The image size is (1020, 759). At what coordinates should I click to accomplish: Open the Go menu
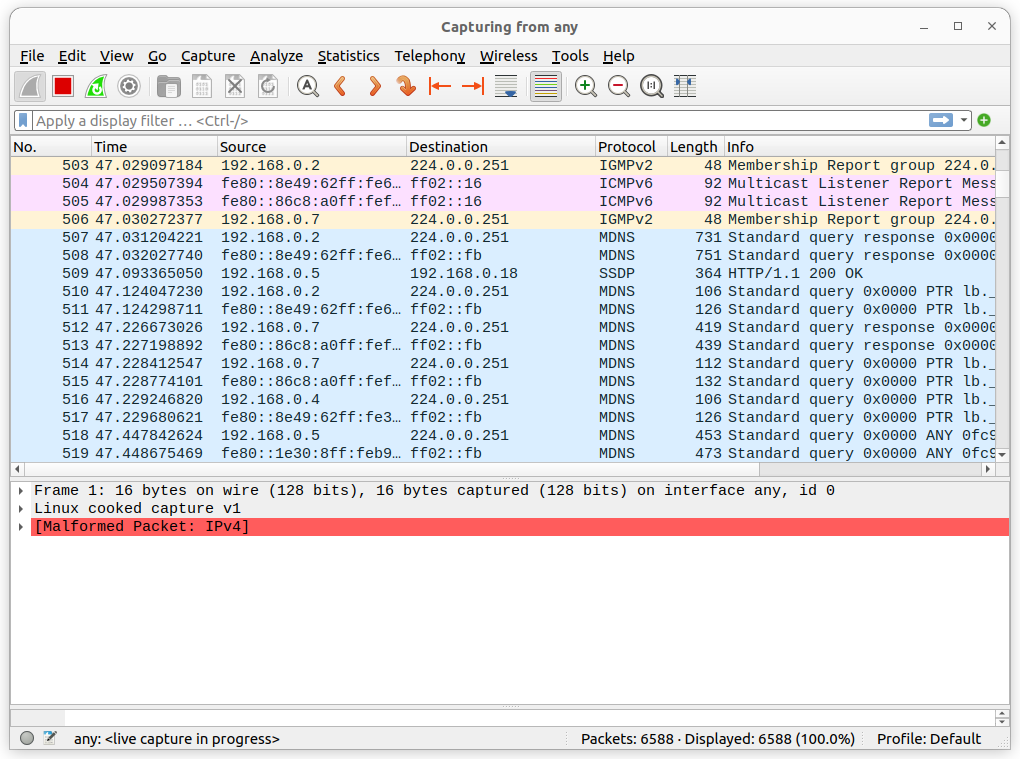(x=157, y=56)
